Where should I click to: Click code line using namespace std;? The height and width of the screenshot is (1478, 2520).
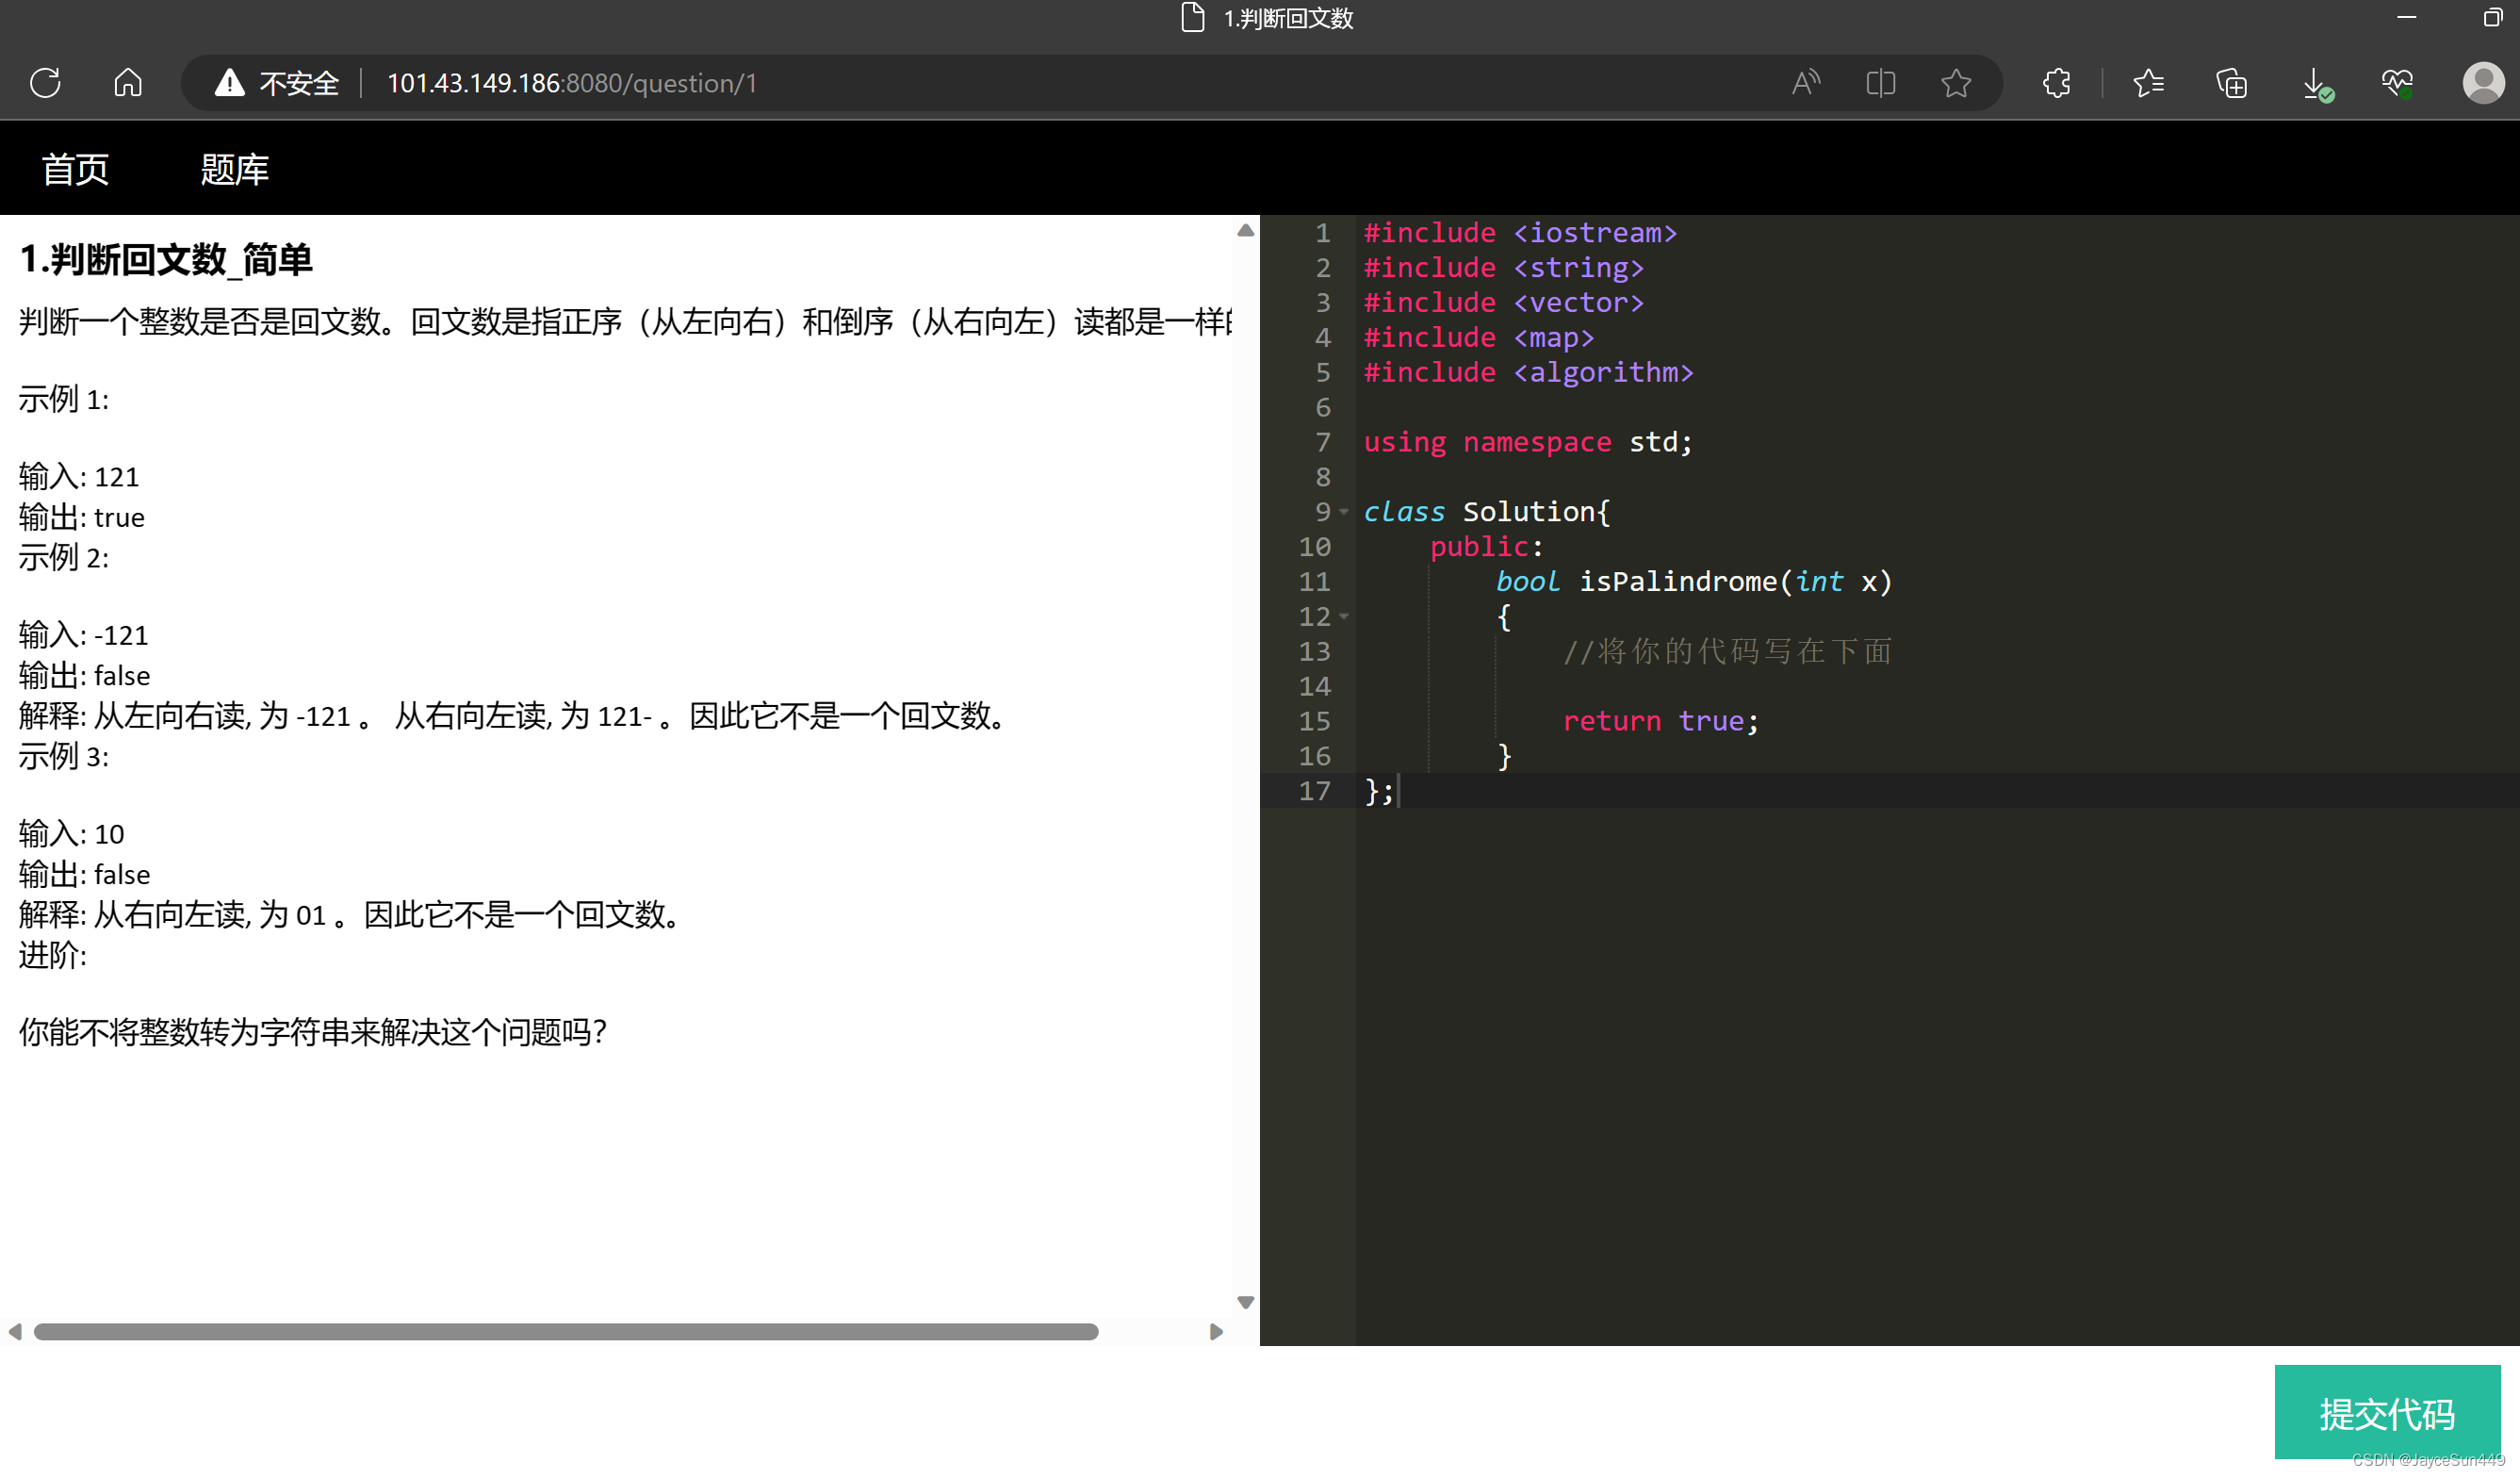[1528, 442]
